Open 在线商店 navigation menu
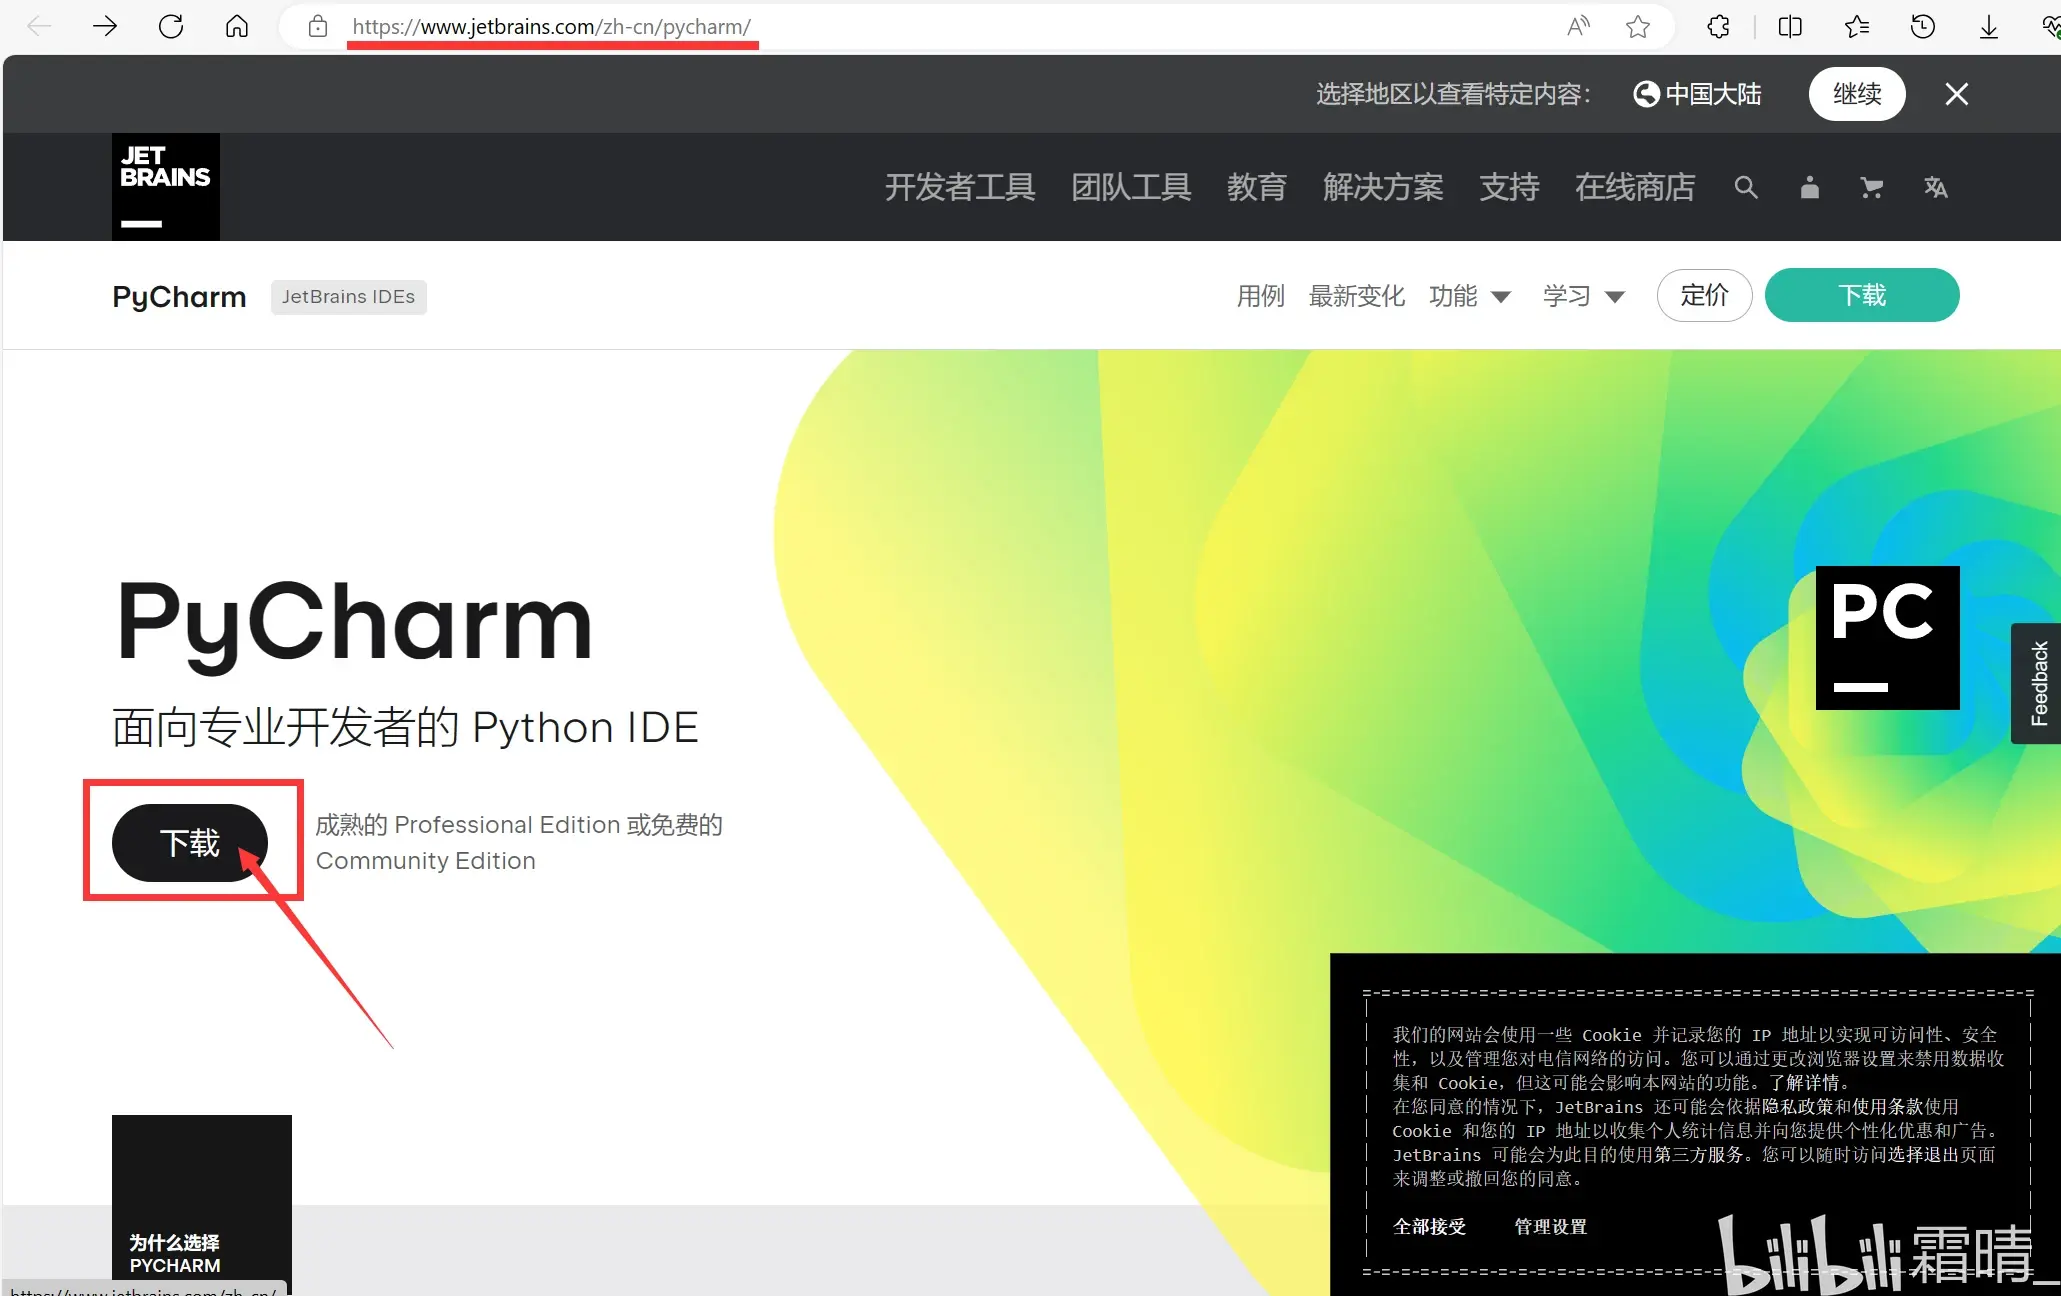This screenshot has width=2061, height=1296. click(1634, 187)
